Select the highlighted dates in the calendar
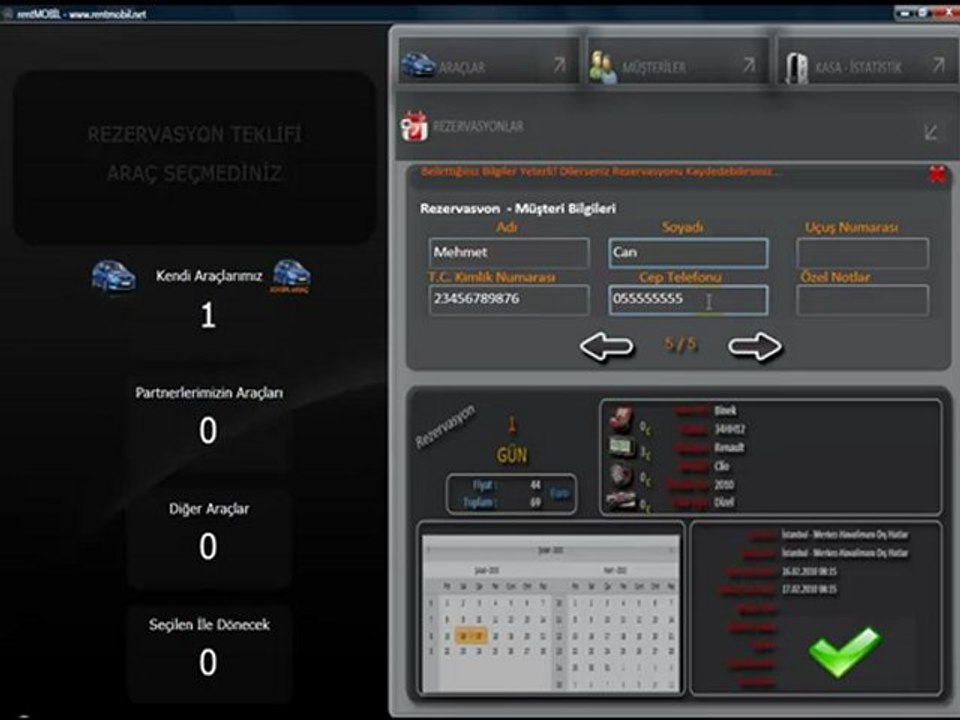The height and width of the screenshot is (720, 960). [x=471, y=637]
